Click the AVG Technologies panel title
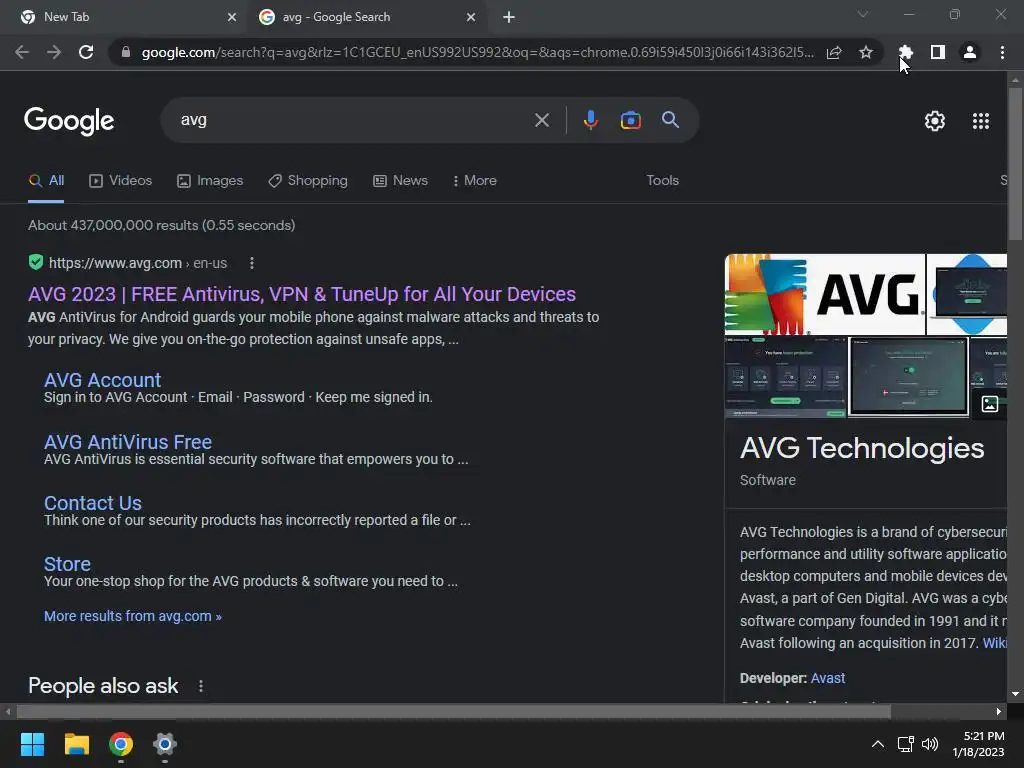 pyautogui.click(x=862, y=449)
